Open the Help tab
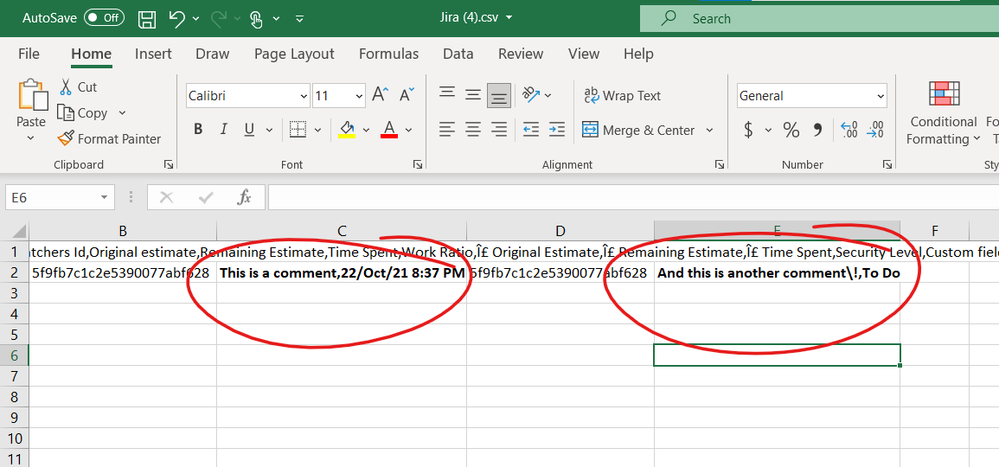Viewport: 999px width, 467px height. pos(638,54)
